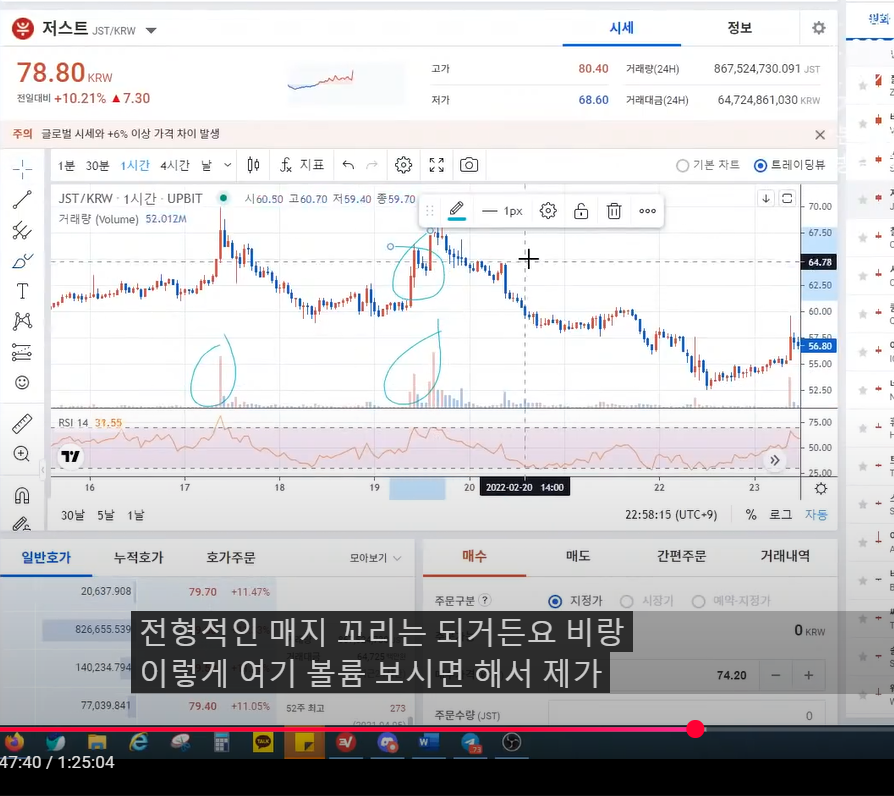This screenshot has height=796, width=894.
Task: Change drawing line color with pencil icon
Action: pyautogui.click(x=457, y=210)
